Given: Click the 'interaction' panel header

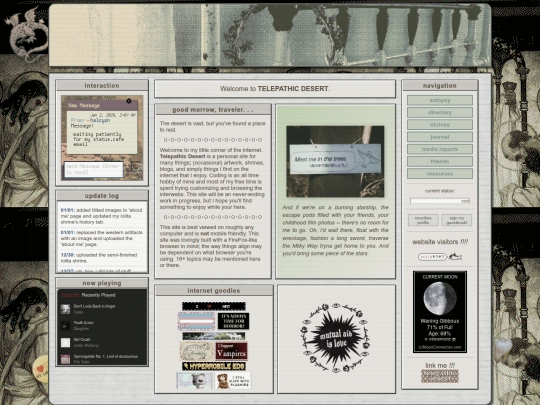Looking at the screenshot, I should (102, 85).
